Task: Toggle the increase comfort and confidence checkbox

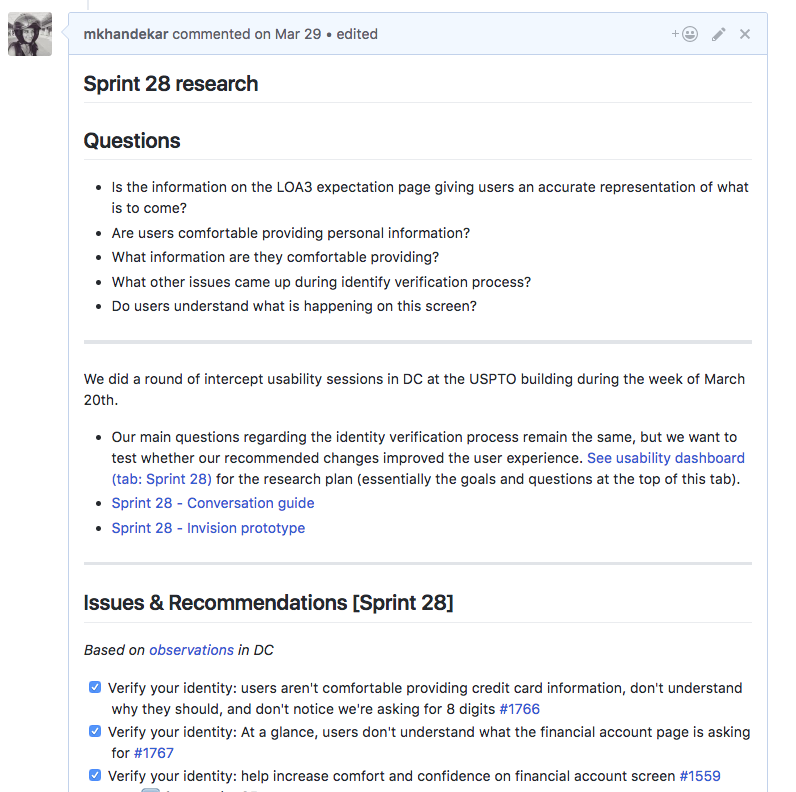Action: (x=95, y=776)
